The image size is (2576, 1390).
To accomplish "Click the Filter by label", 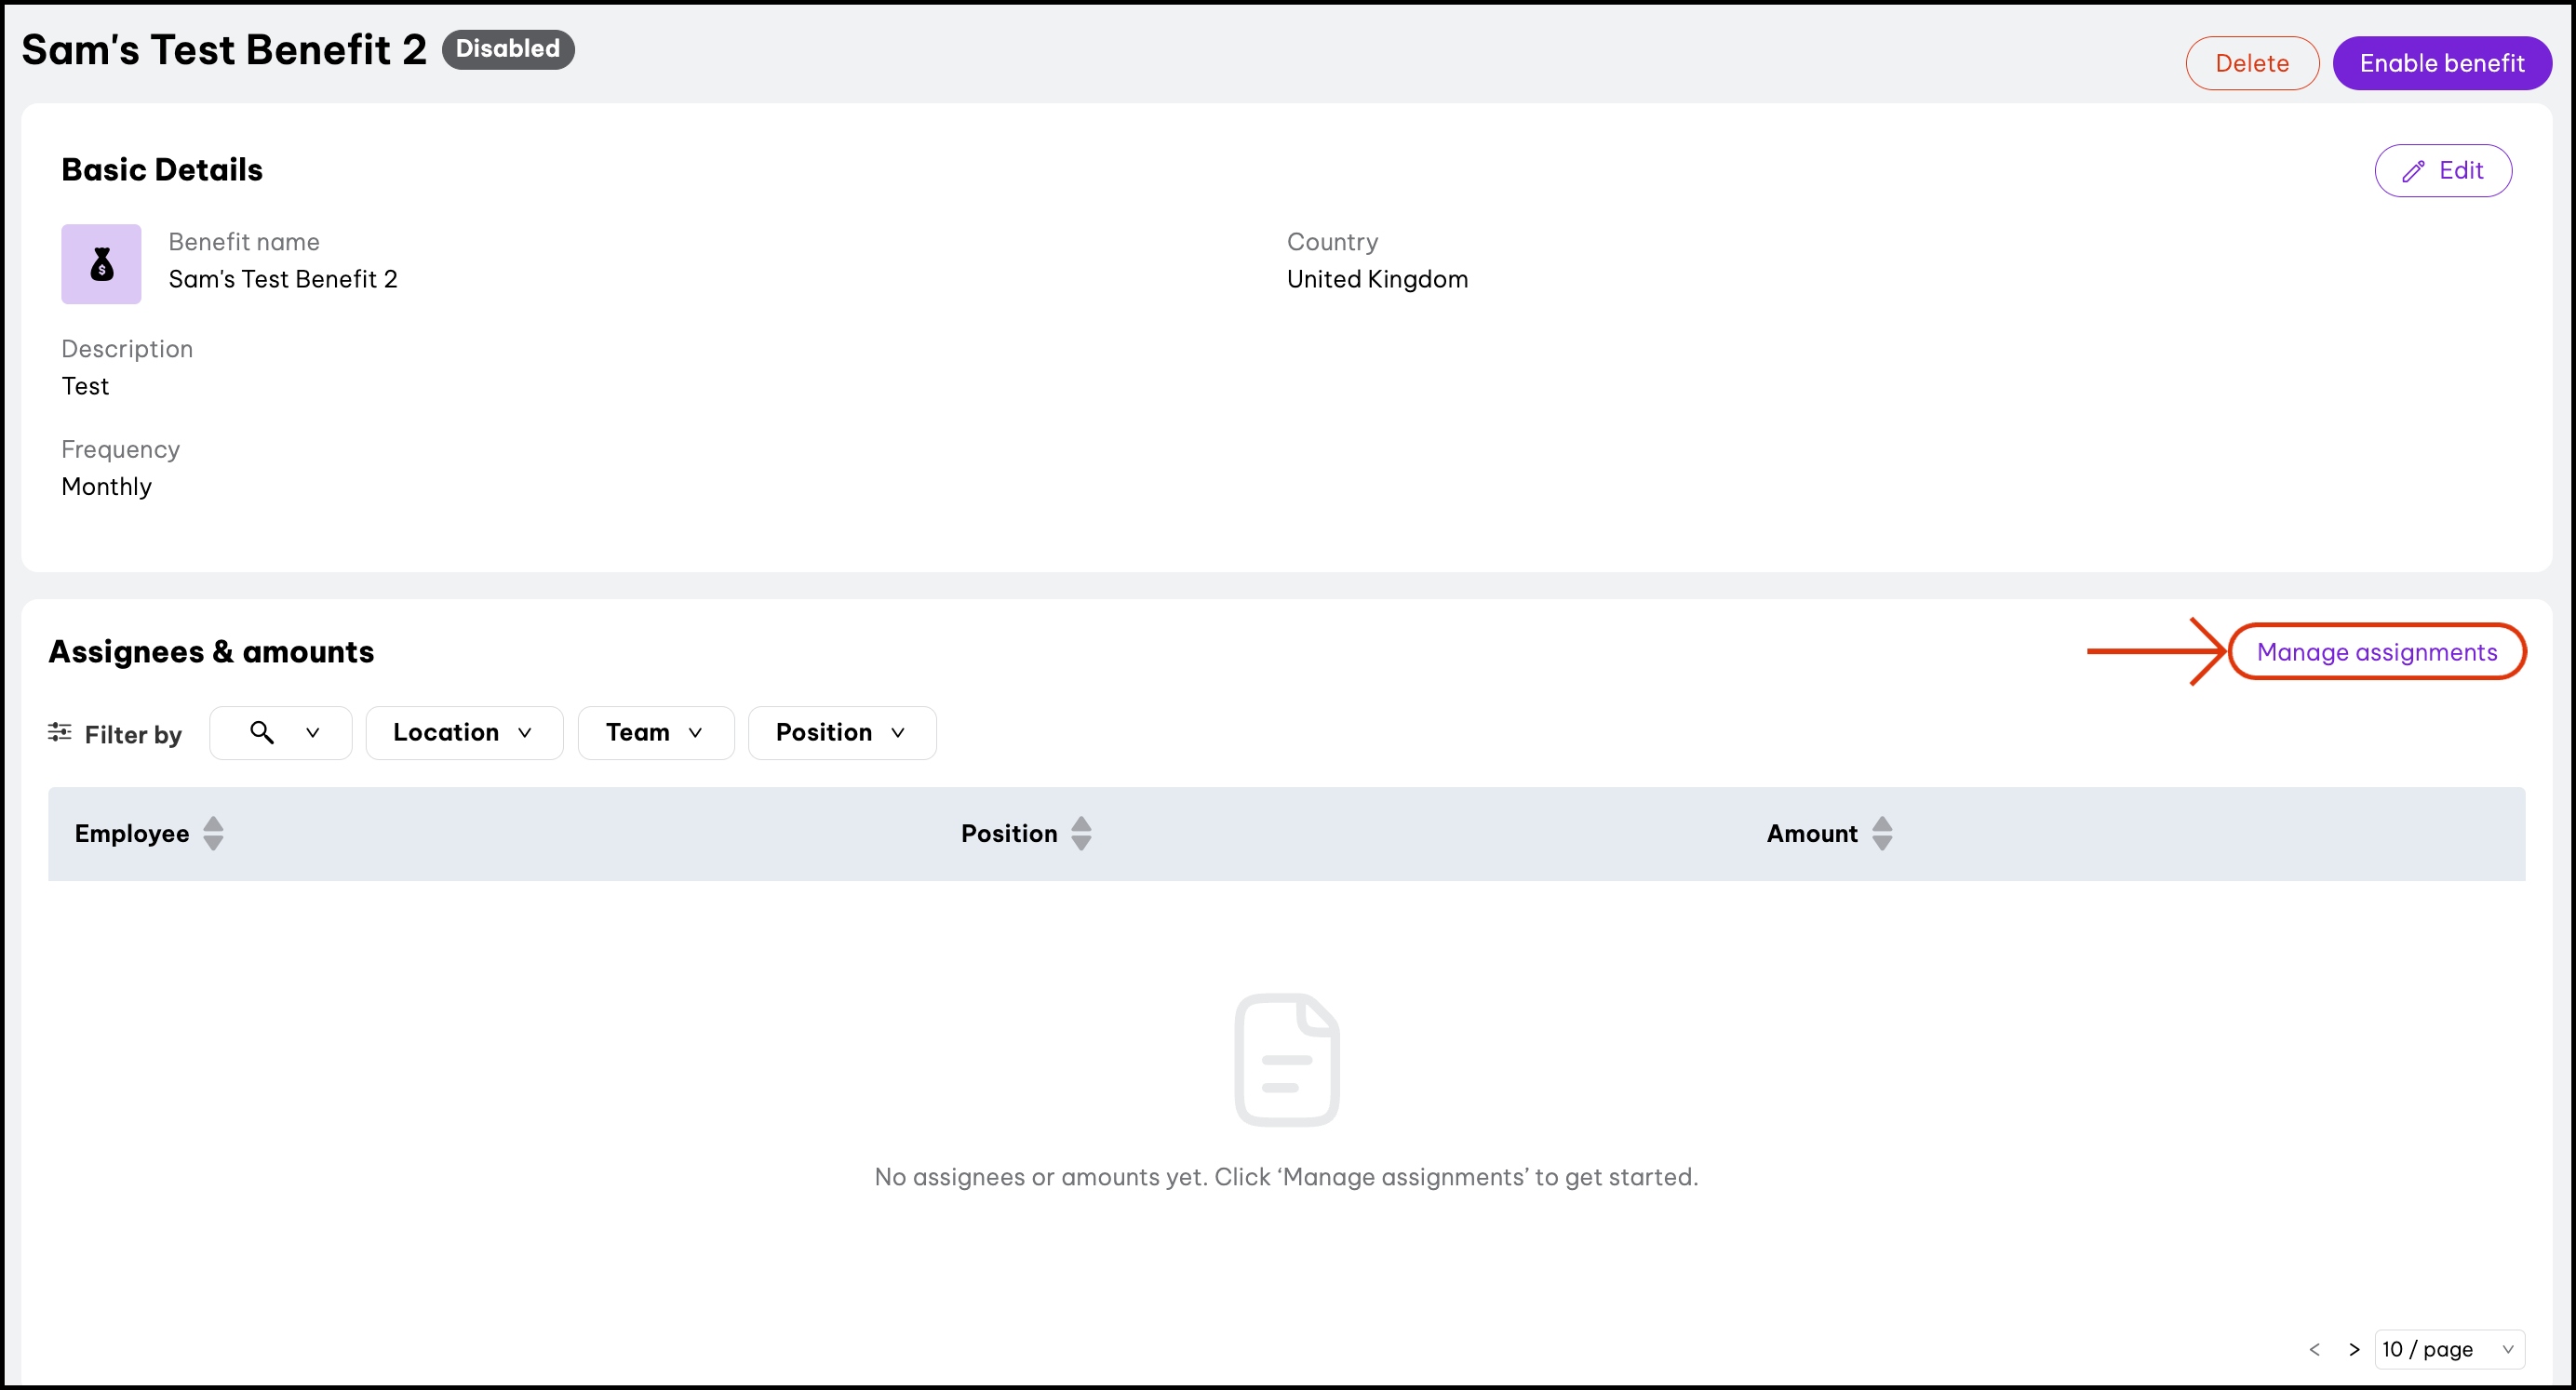I will coord(133,735).
